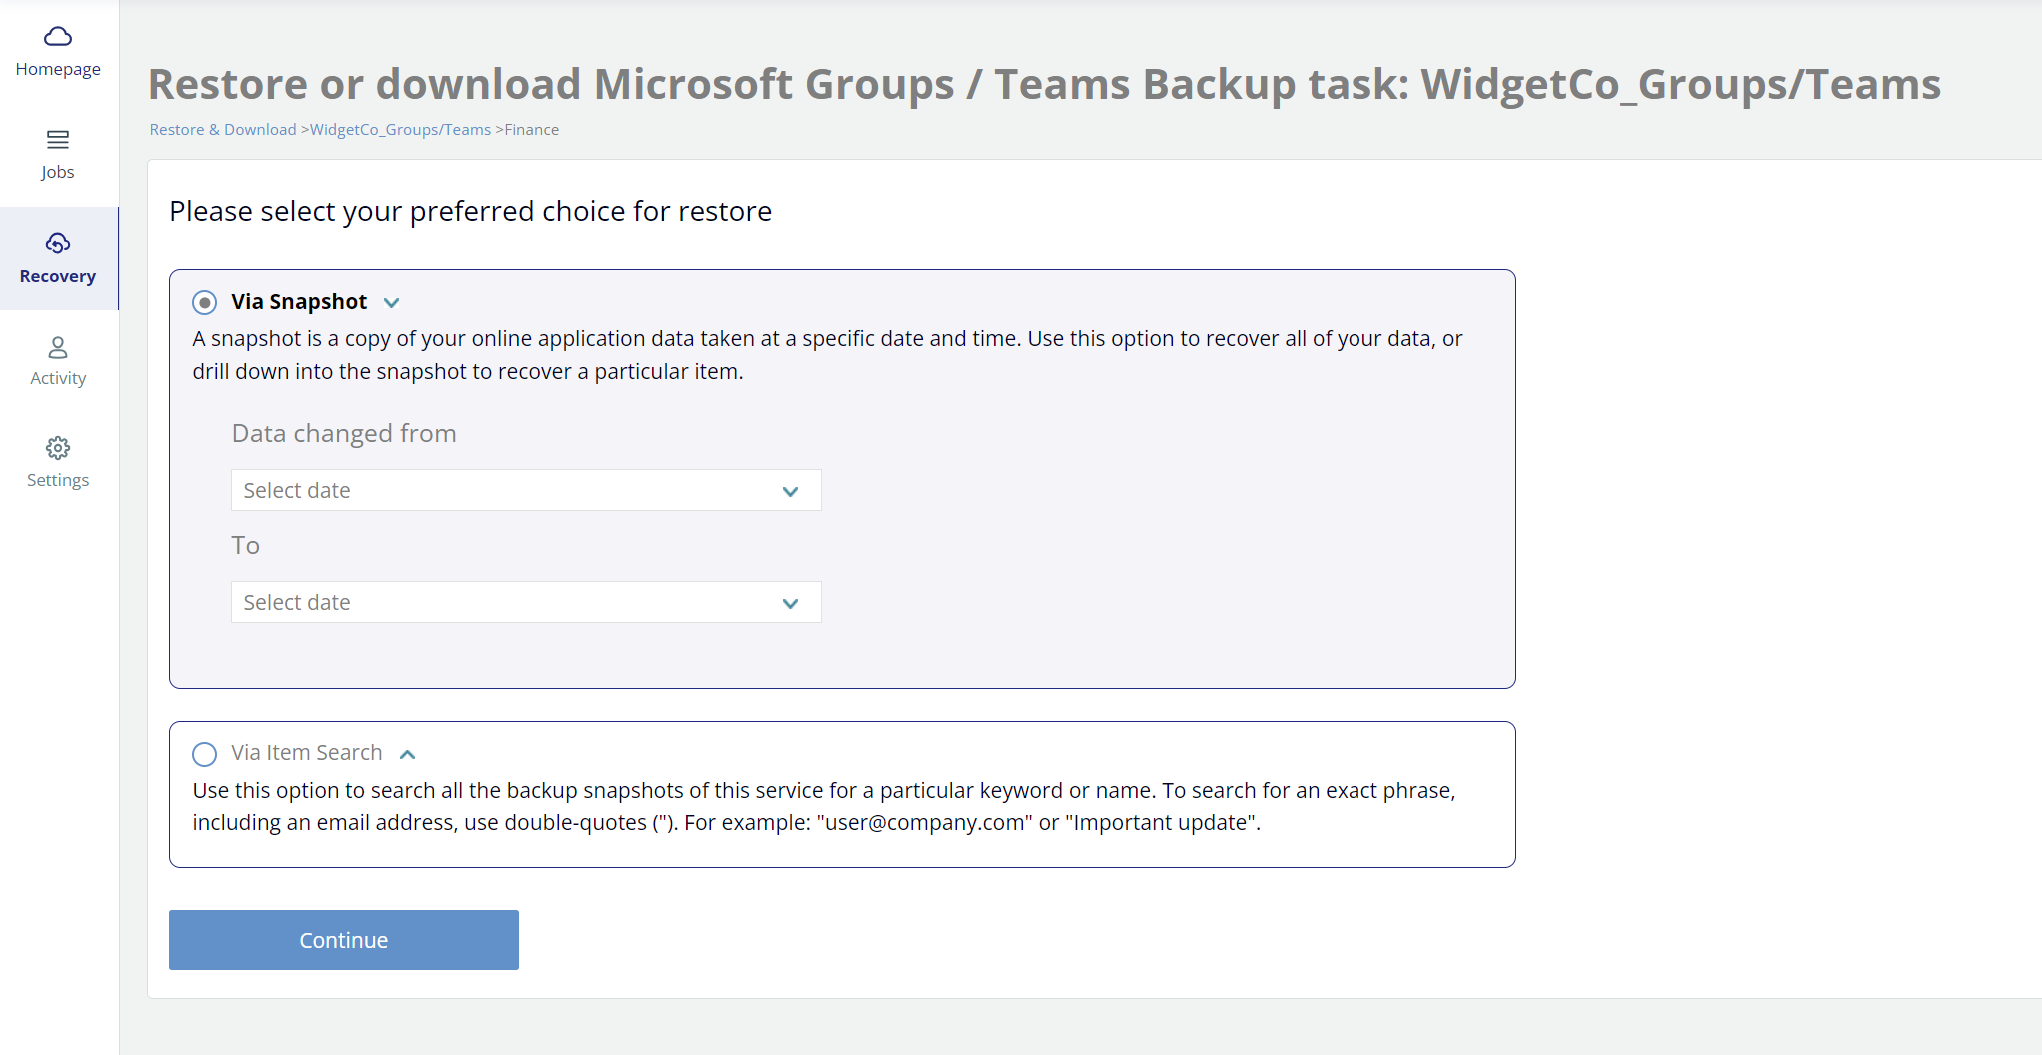Click the Data changed from dropdown arrow
2042x1055 pixels.
pyautogui.click(x=790, y=491)
